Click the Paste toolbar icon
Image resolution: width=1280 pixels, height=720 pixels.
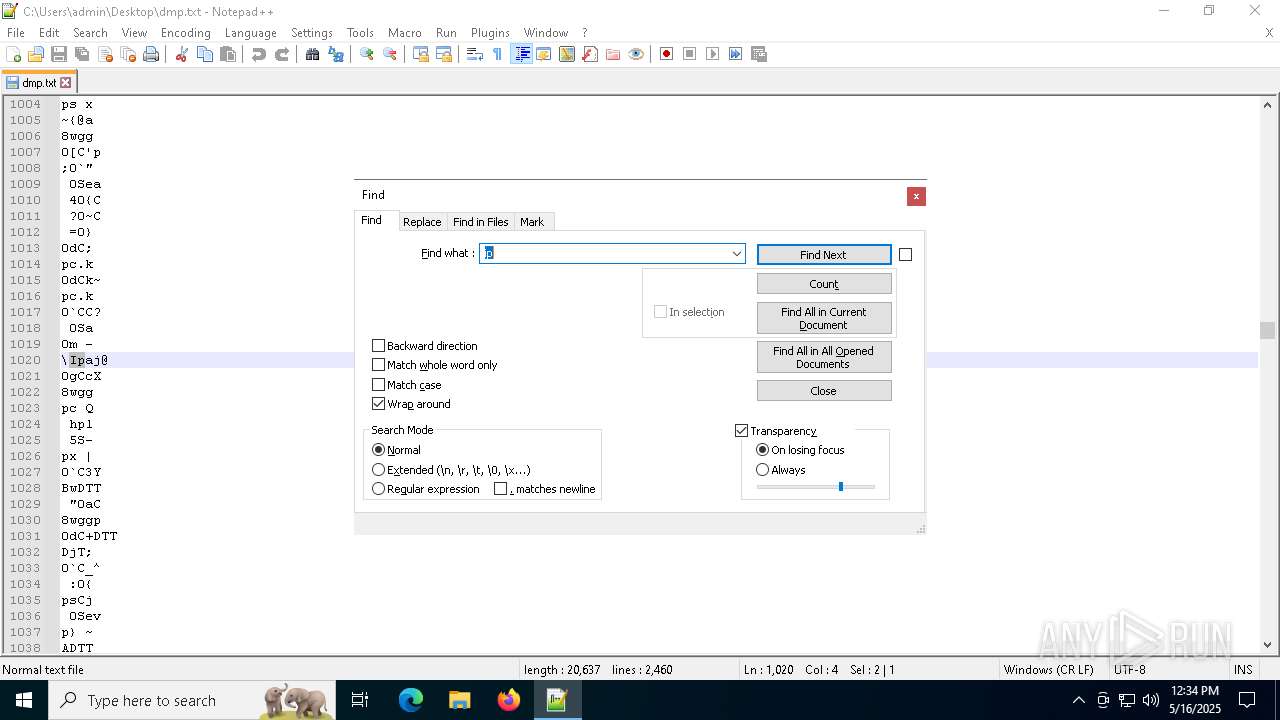pos(228,54)
